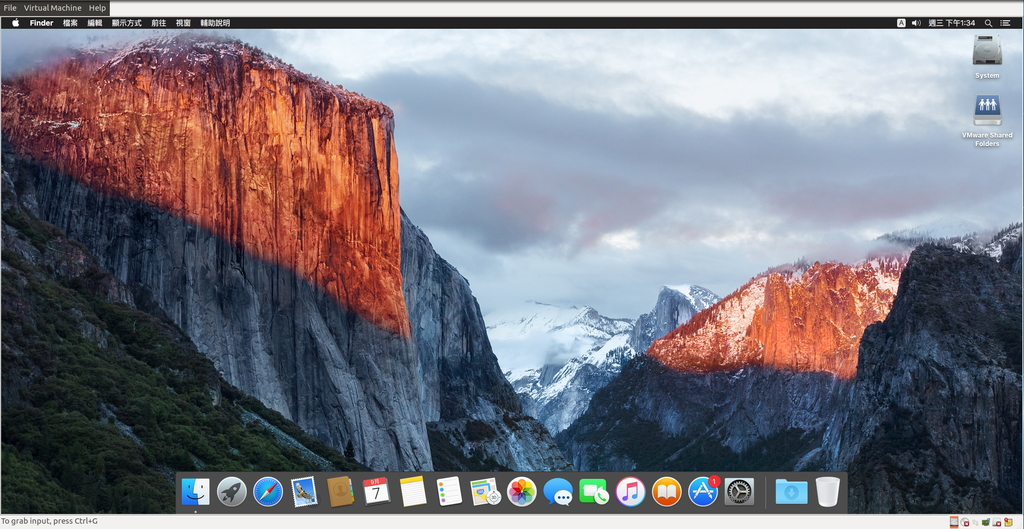Open iTunes music note icon
This screenshot has height=529, width=1024.
click(630, 492)
